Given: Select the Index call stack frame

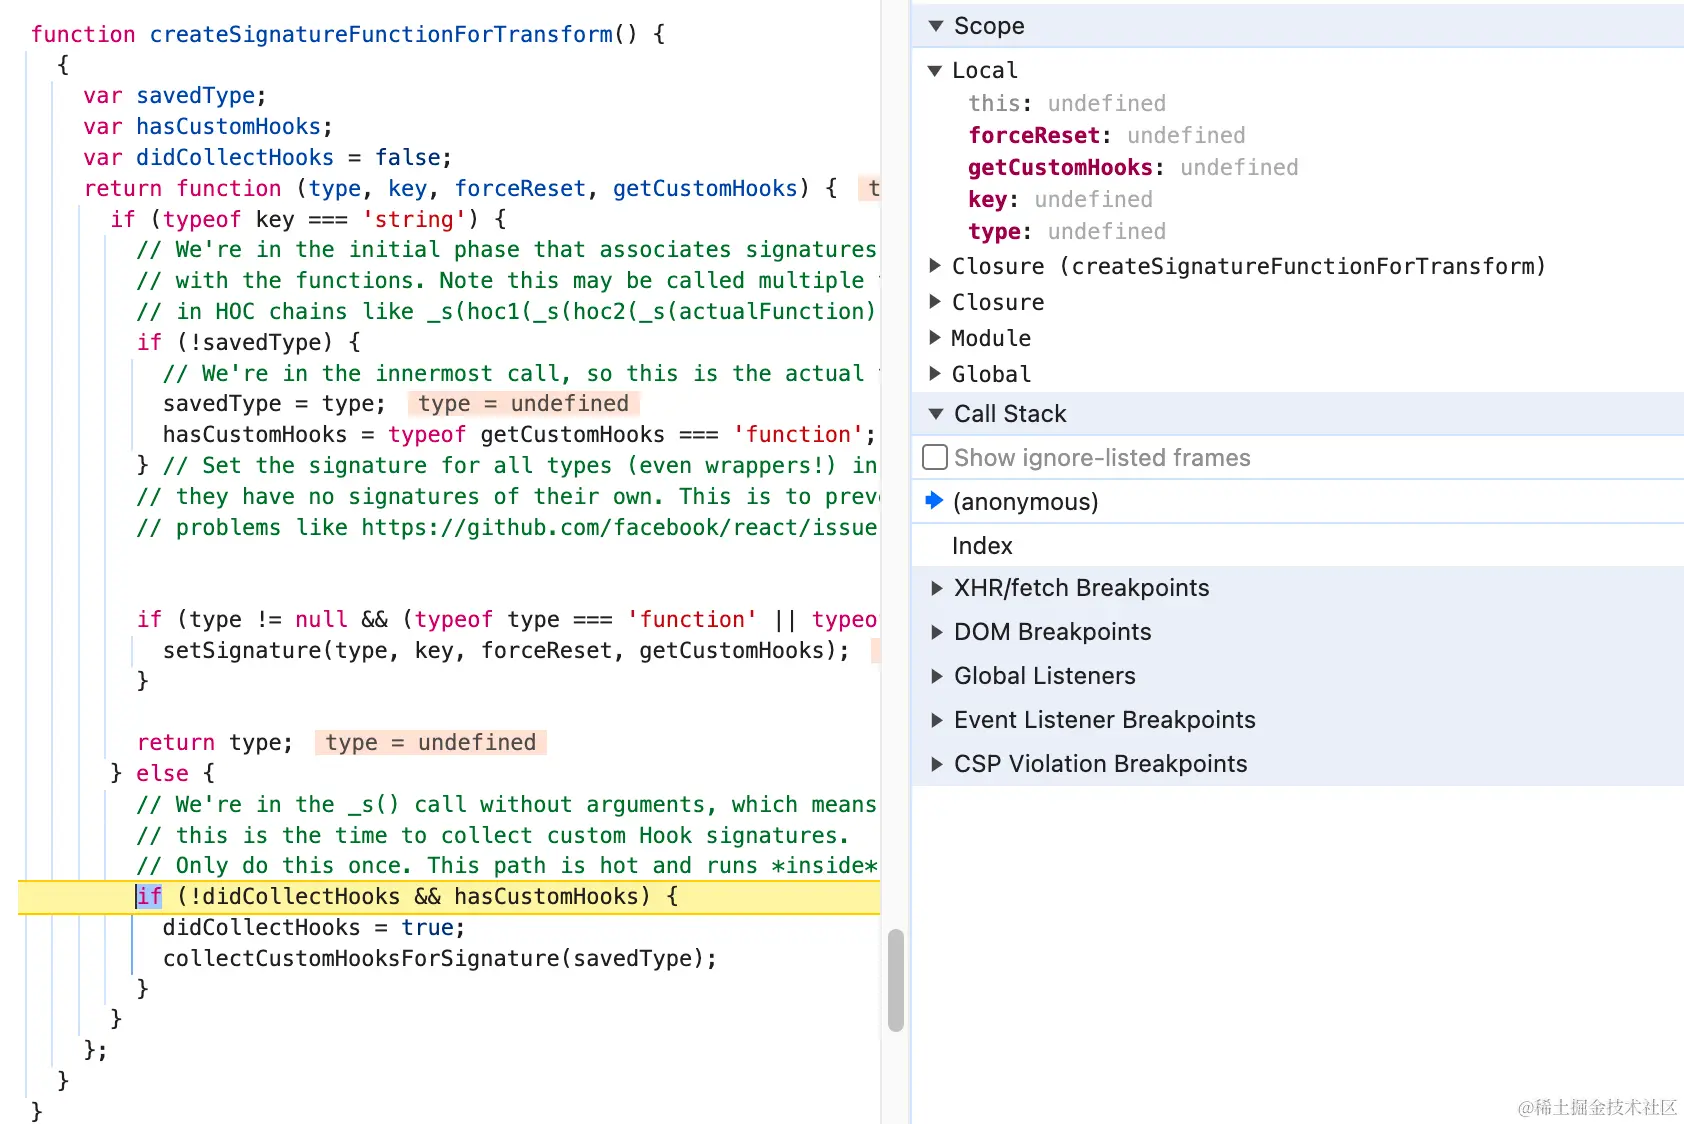Looking at the screenshot, I should coord(1298,546).
